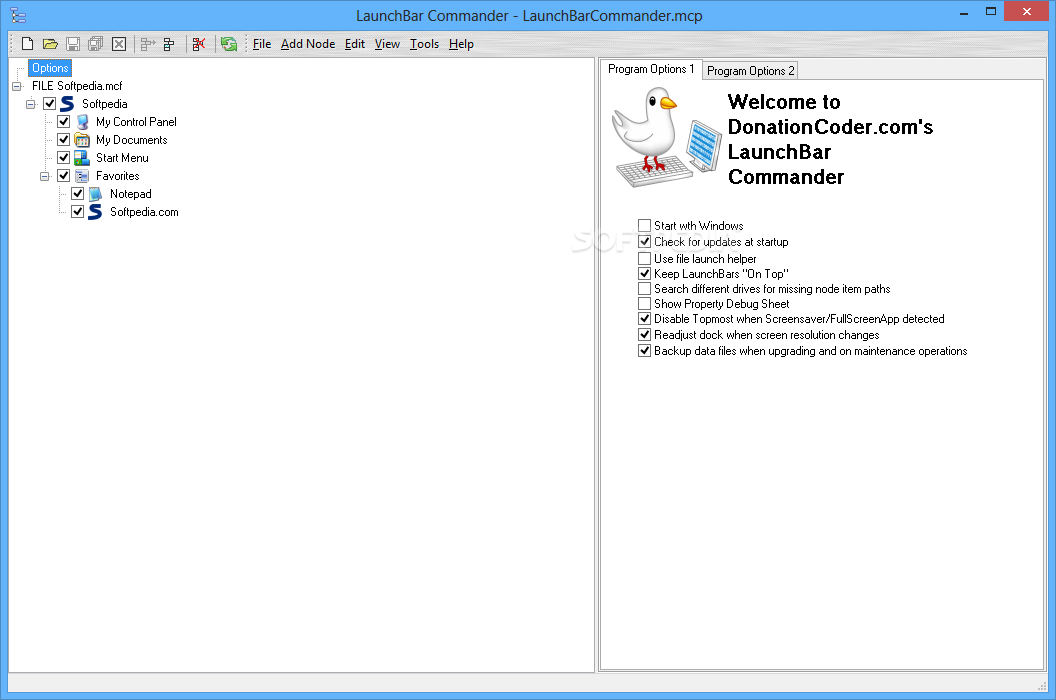The image size is (1056, 700).
Task: Click the Save floppy disk icon
Action: (x=73, y=44)
